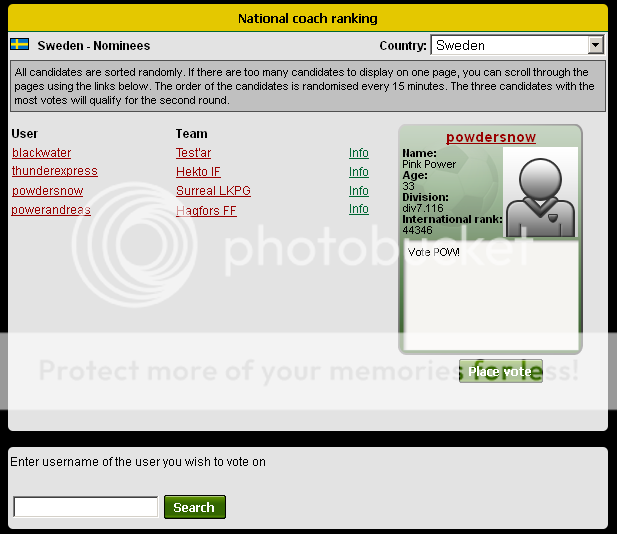The height and width of the screenshot is (534, 617).
Task: Click the Swedish flag icon
Action: click(x=19, y=45)
